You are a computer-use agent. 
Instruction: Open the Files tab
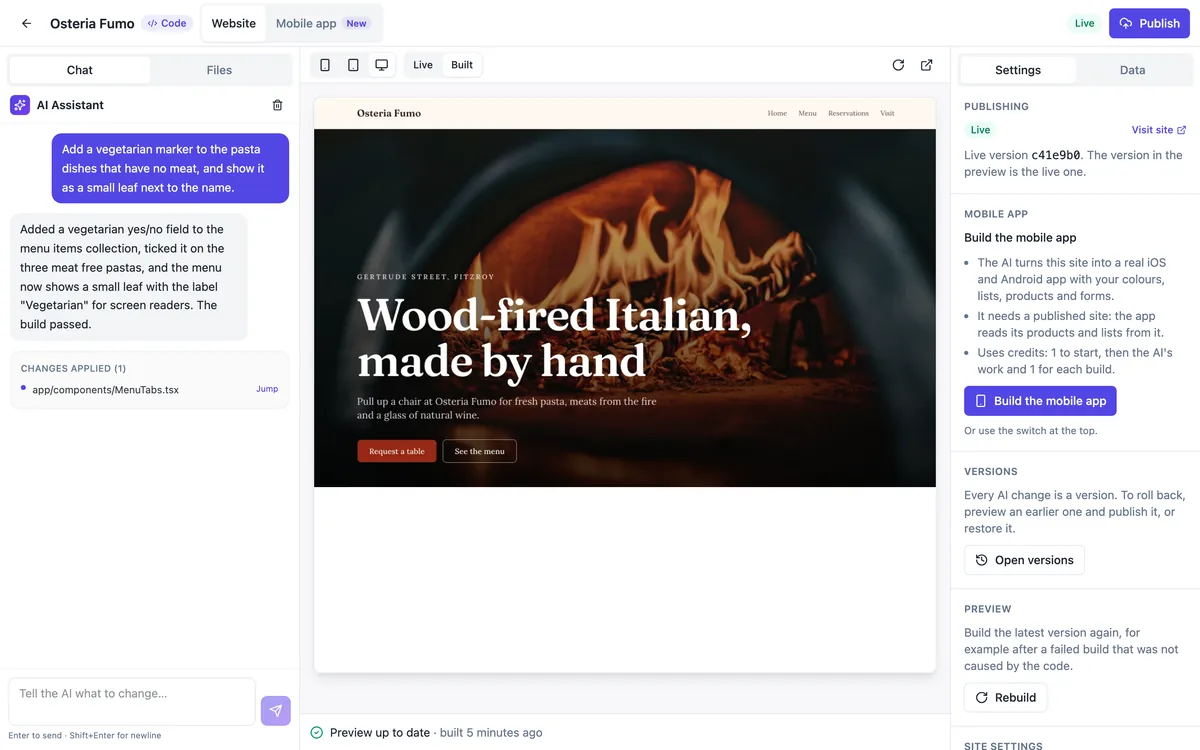[219, 70]
